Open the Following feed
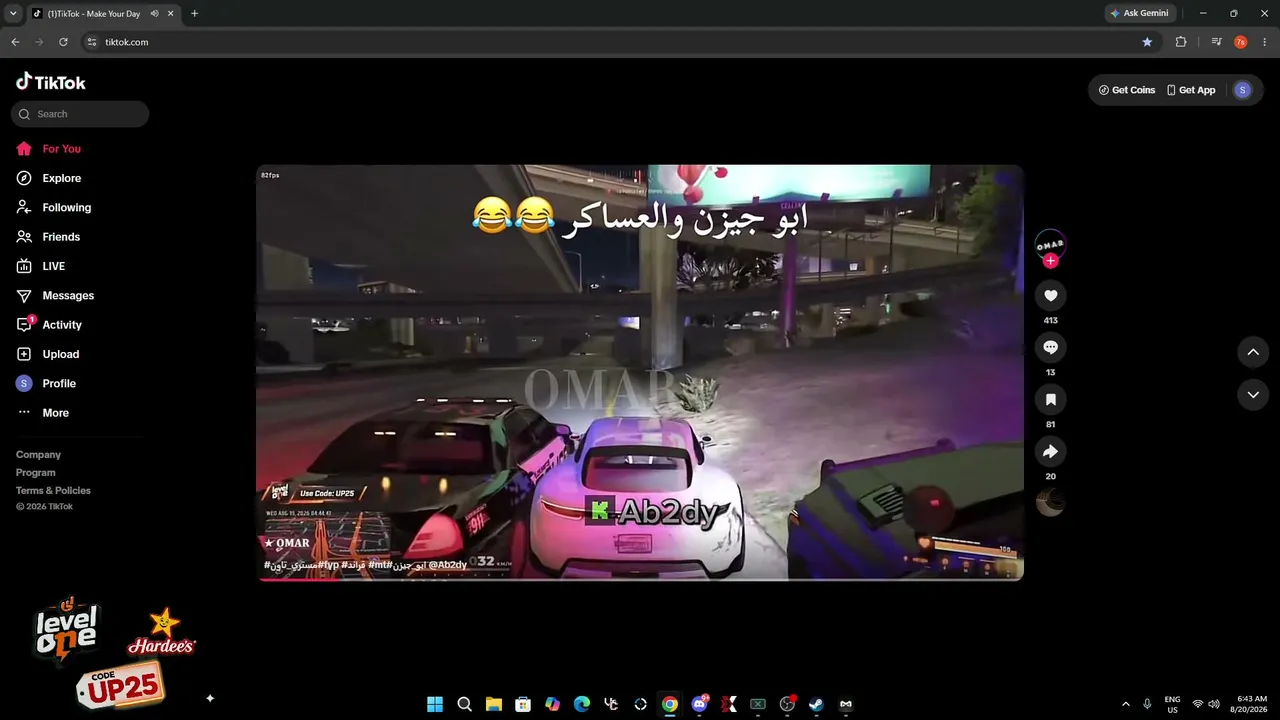 [x=53, y=207]
